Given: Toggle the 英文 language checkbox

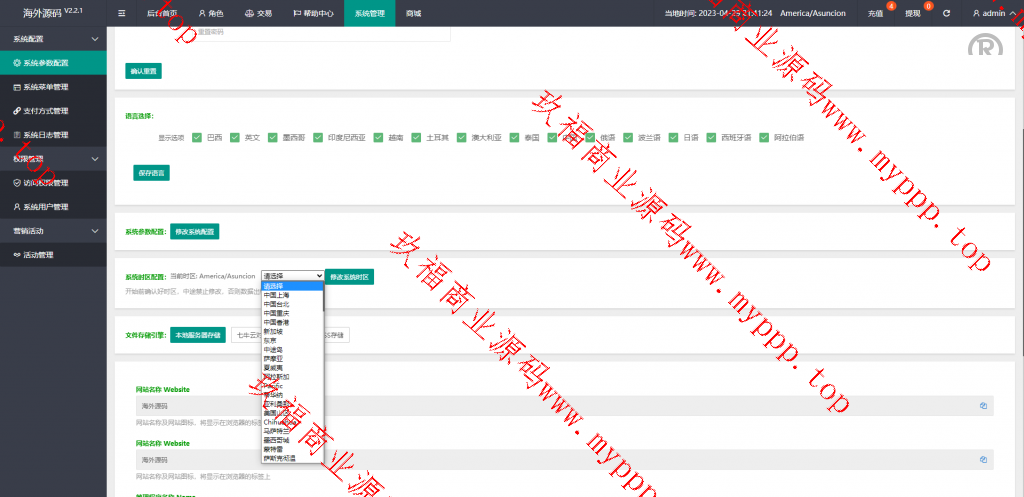Looking at the screenshot, I should pos(234,137).
